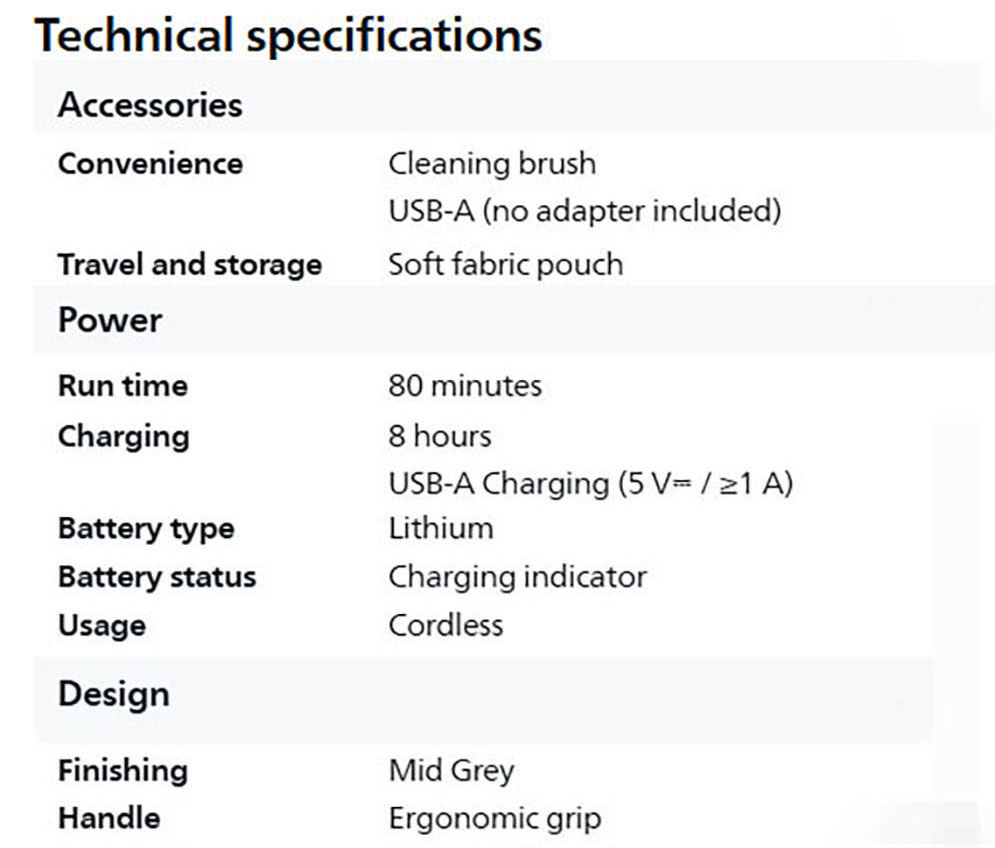Click the Lithium value
The height and width of the screenshot is (848, 995).
pyautogui.click(x=441, y=529)
